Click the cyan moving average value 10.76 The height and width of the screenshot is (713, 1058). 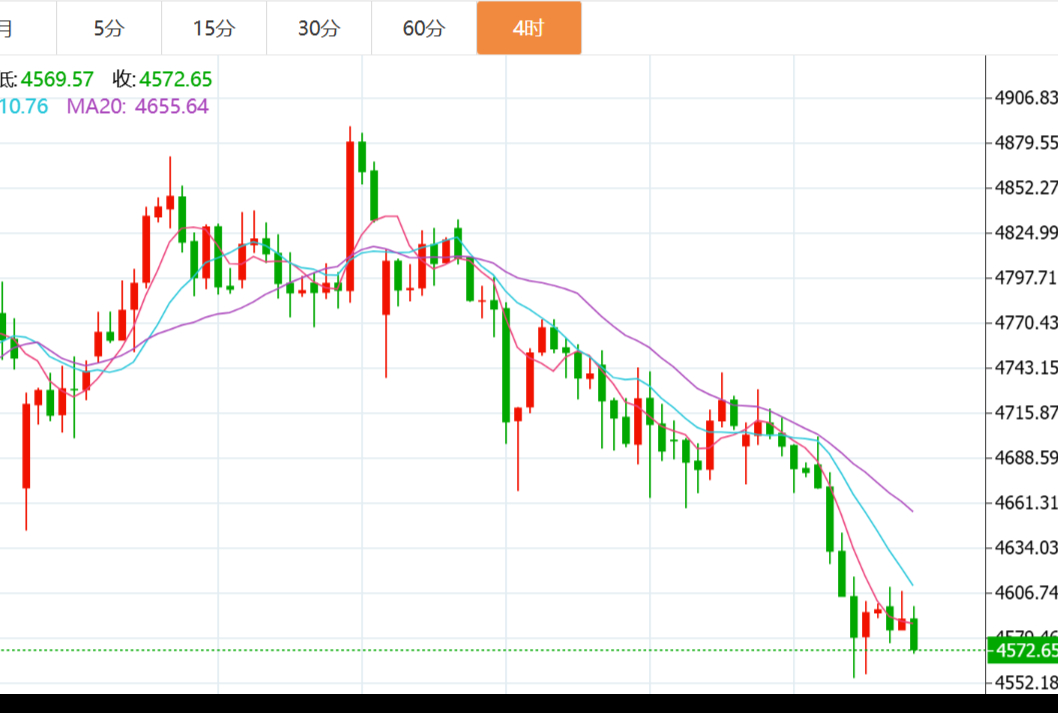[x=24, y=106]
